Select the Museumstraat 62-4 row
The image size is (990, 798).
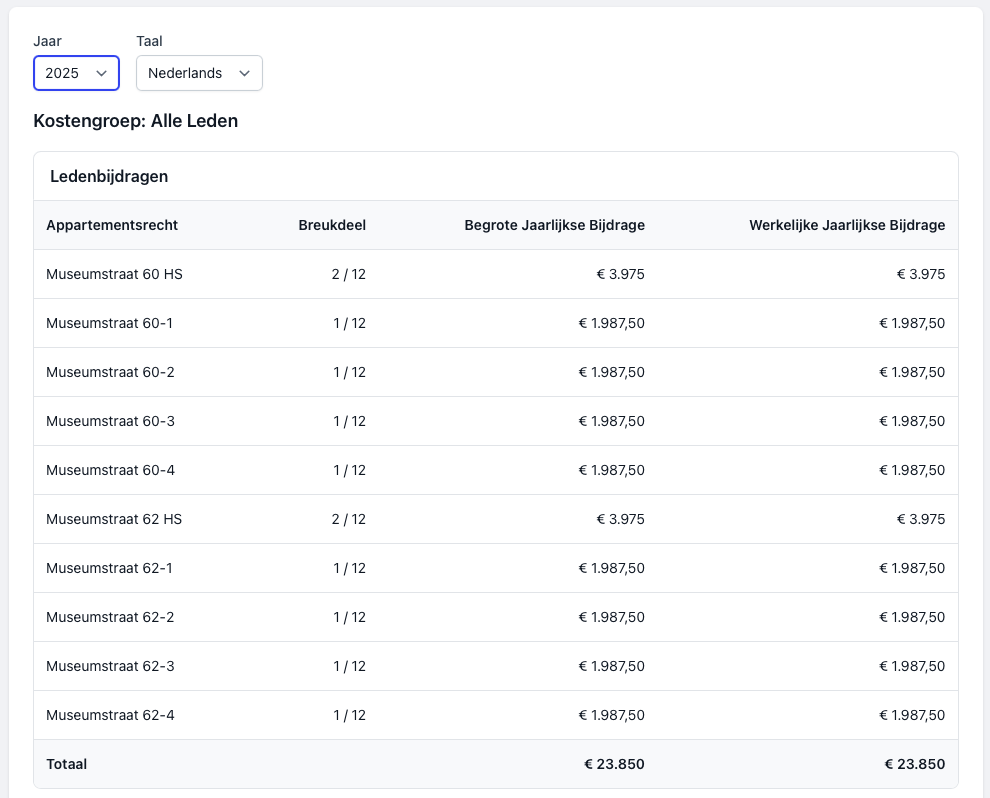[110, 715]
